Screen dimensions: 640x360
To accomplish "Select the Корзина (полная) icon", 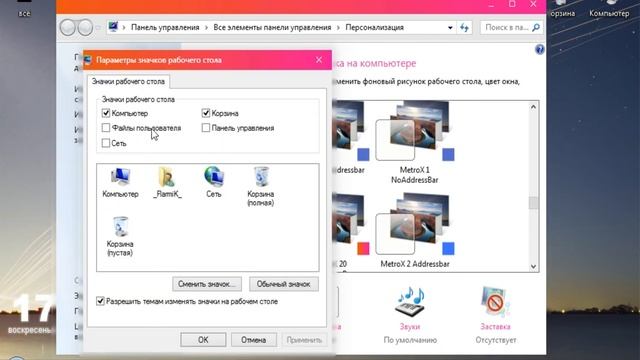I will pyautogui.click(x=260, y=186).
